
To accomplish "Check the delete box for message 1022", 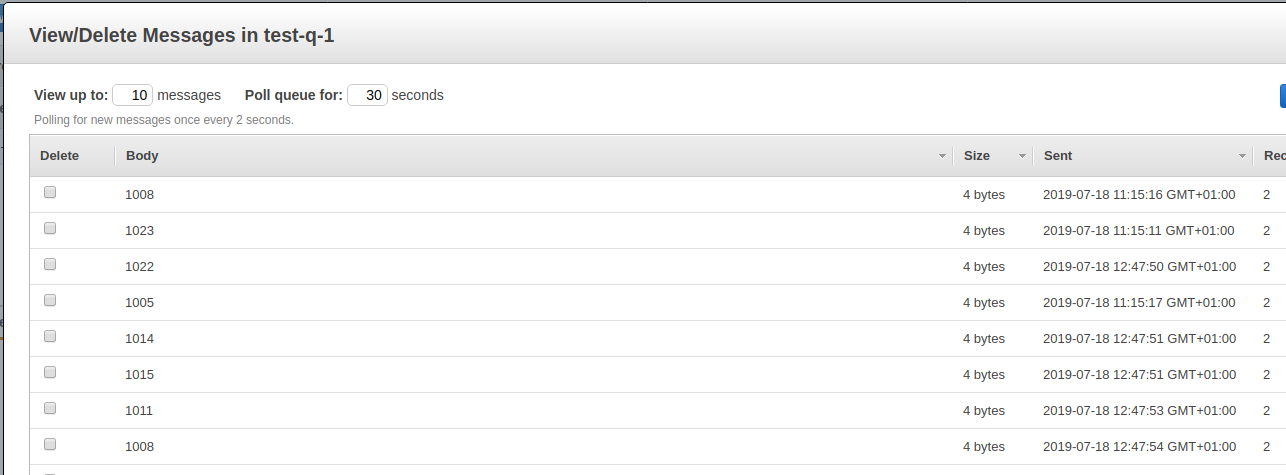I will click(50, 265).
